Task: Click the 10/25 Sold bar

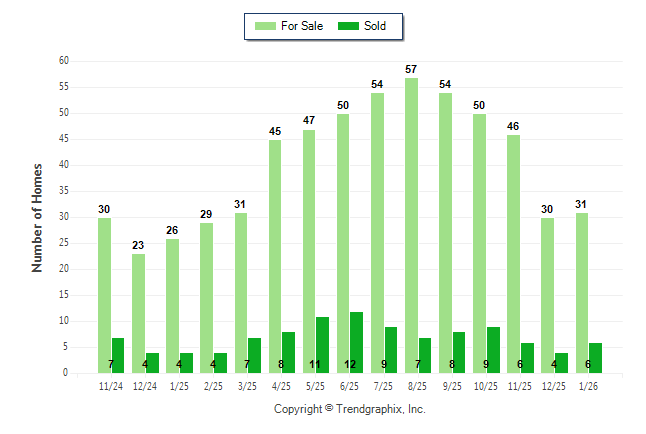Action: click(x=493, y=350)
